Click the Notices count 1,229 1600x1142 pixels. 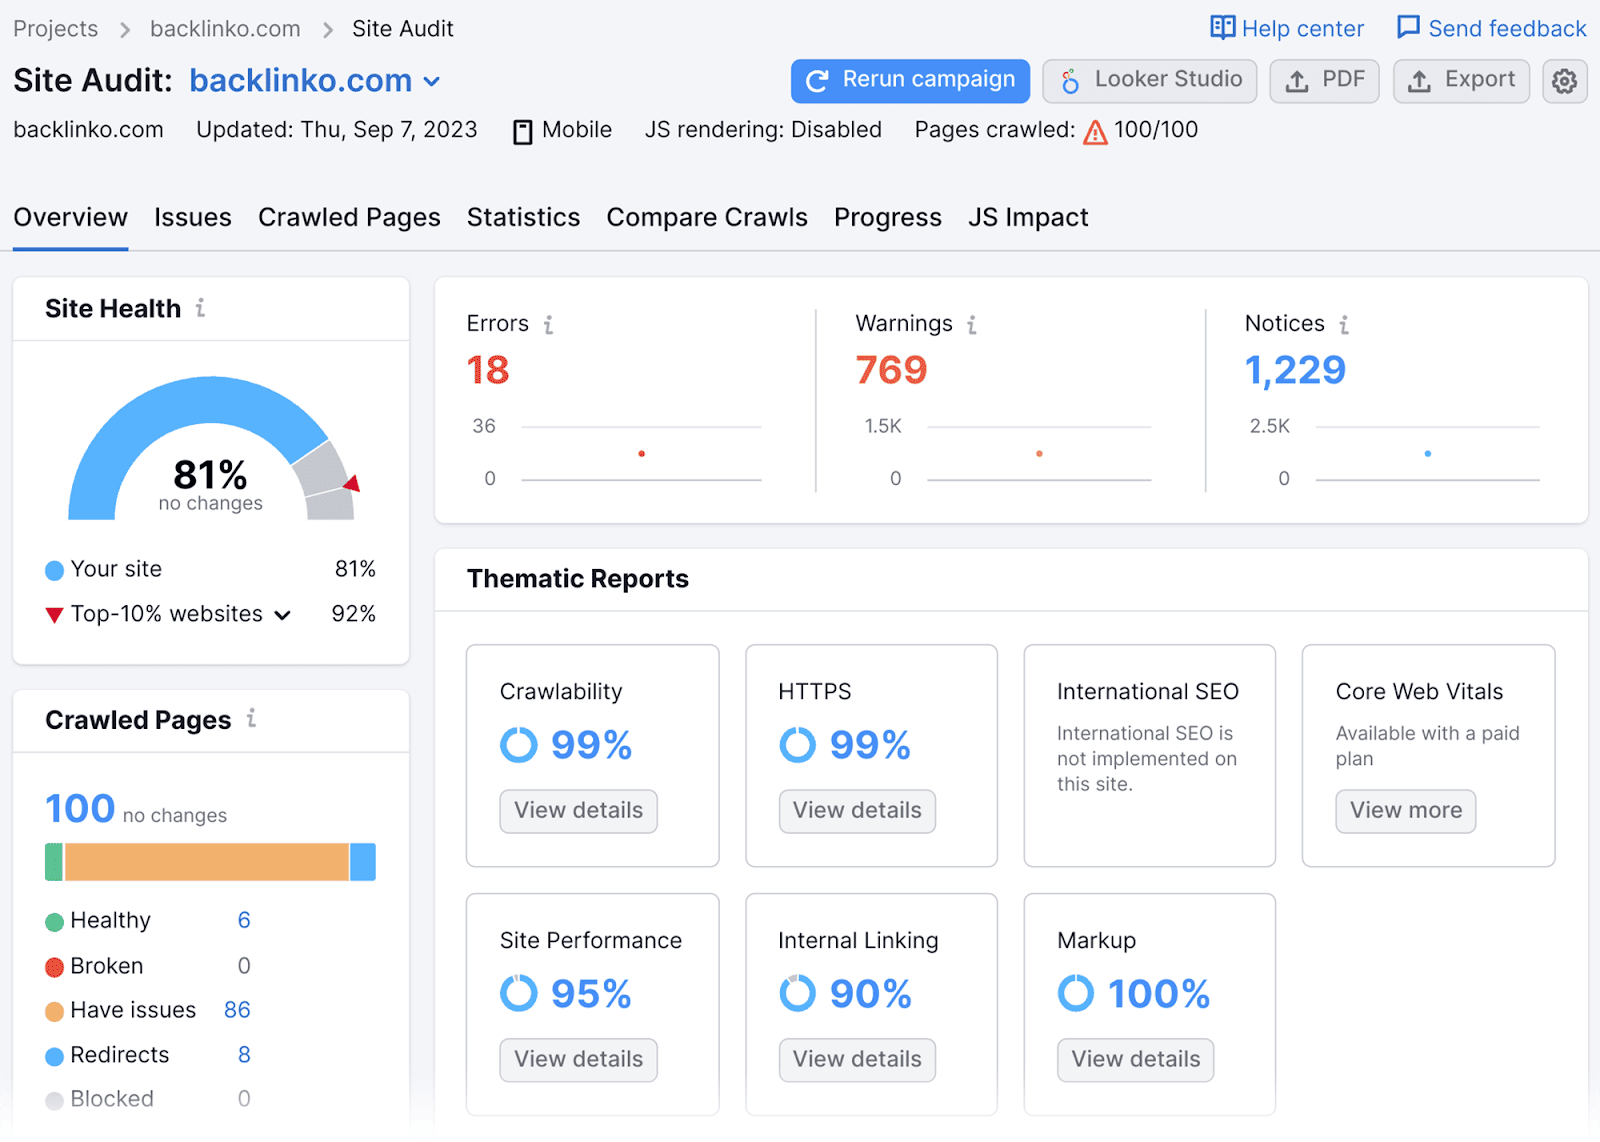coord(1295,371)
